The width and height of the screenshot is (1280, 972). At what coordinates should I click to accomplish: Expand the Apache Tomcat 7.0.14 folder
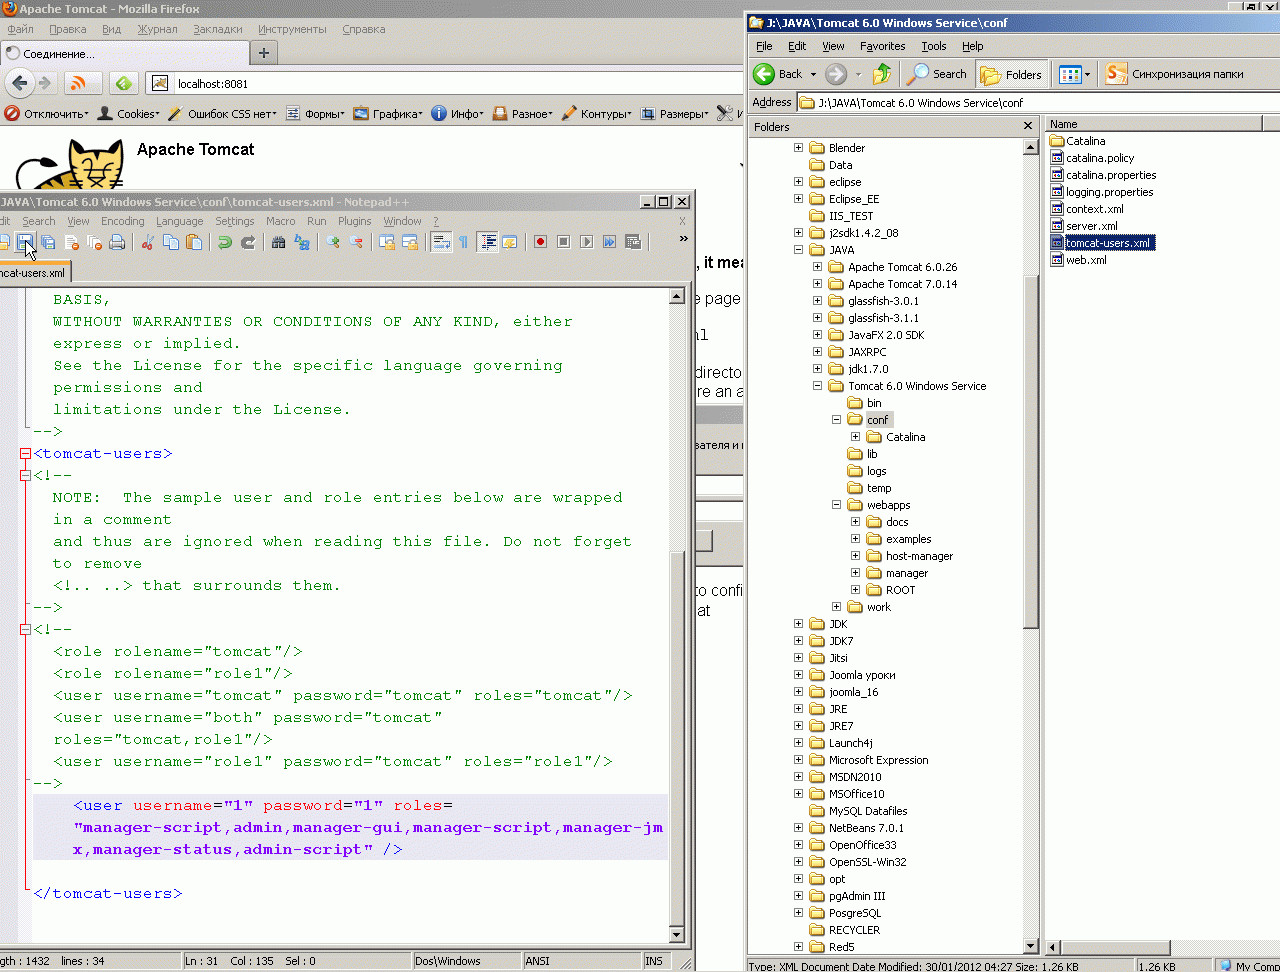coord(817,284)
